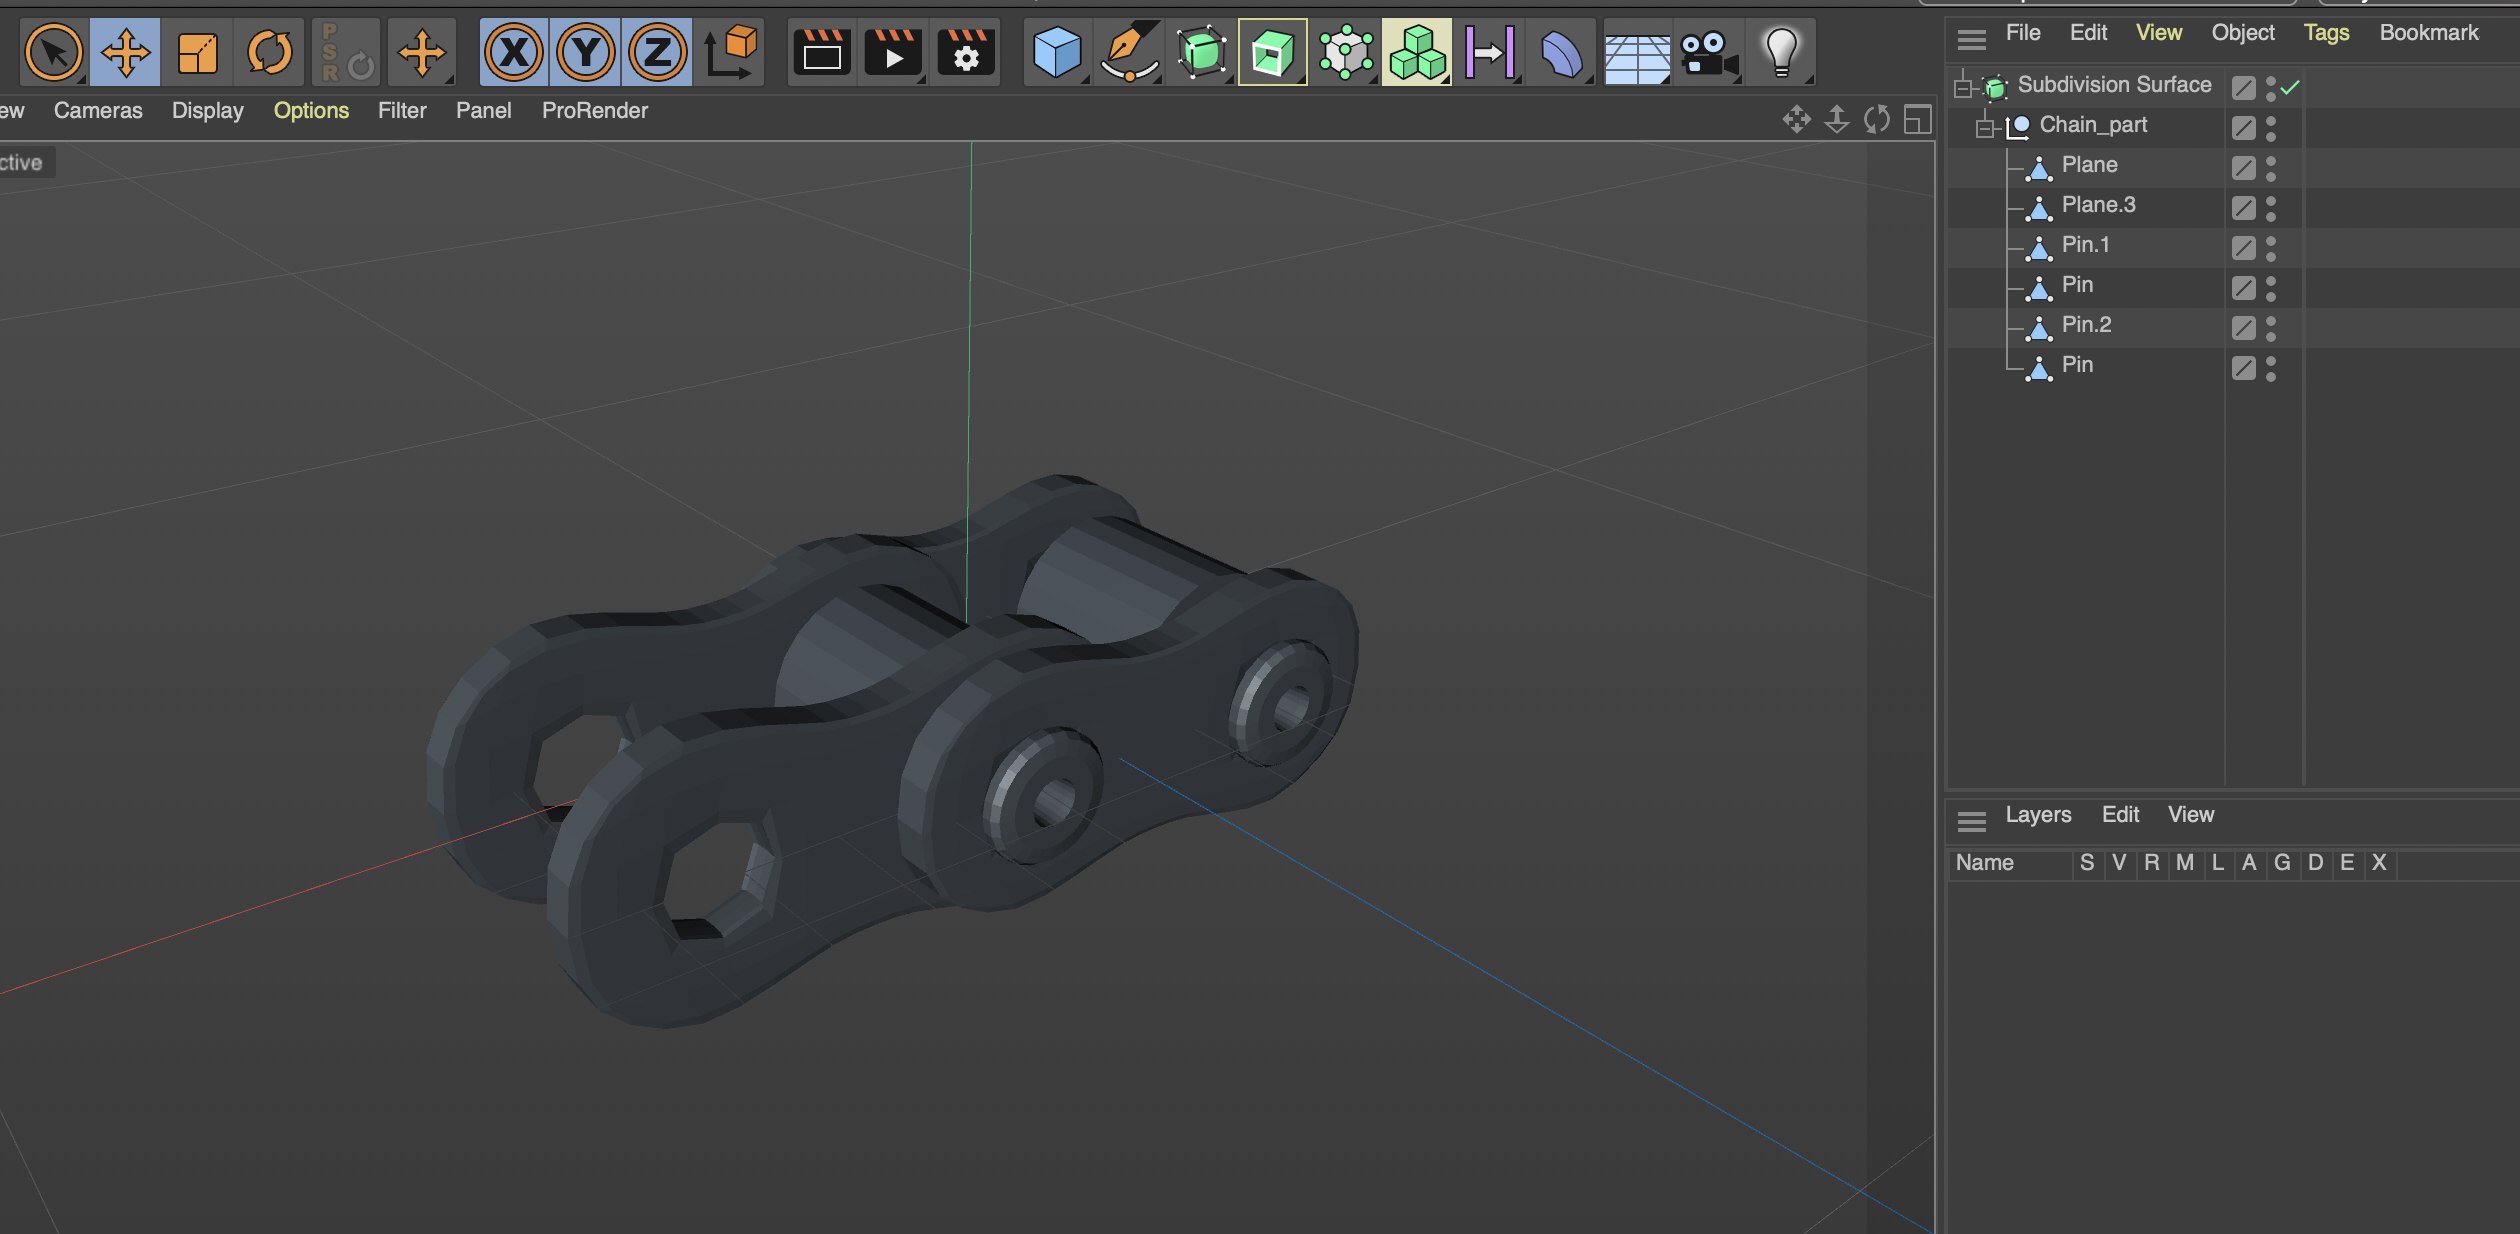
Task: Open the Spline Pen tool
Action: 1129,52
